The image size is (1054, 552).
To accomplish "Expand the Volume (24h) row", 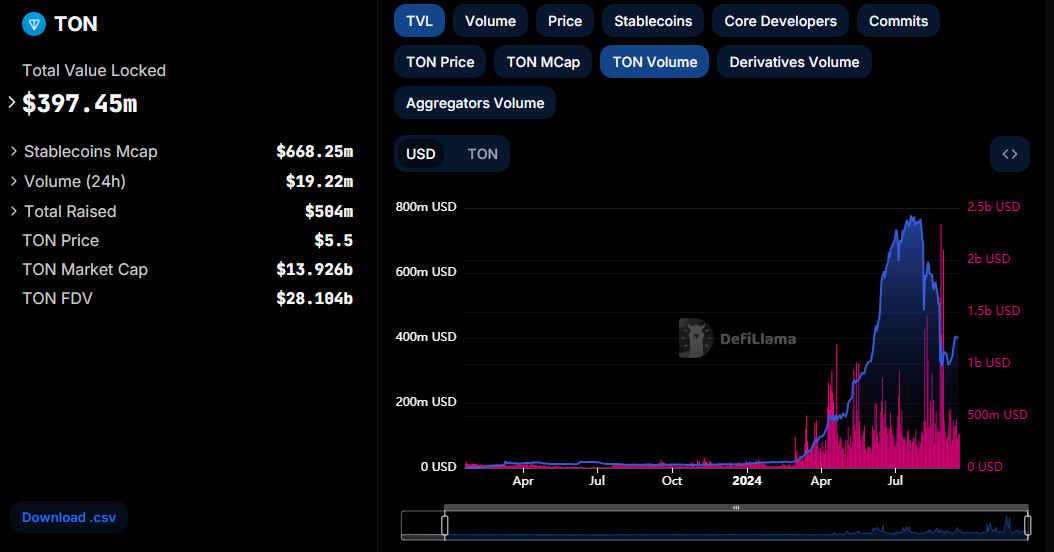I will (14, 181).
